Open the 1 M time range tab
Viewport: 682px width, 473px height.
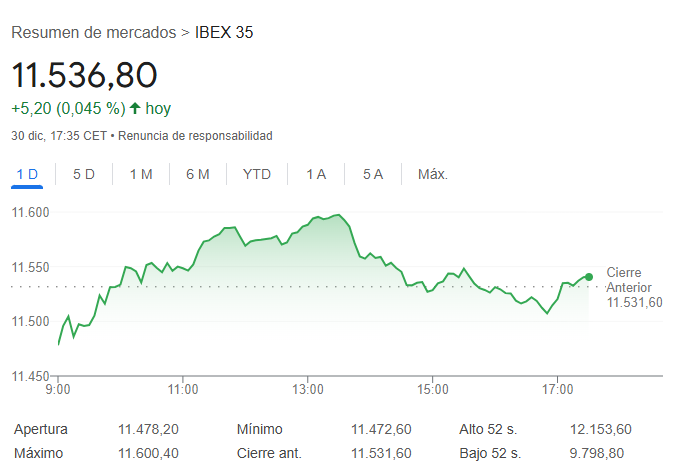point(141,174)
